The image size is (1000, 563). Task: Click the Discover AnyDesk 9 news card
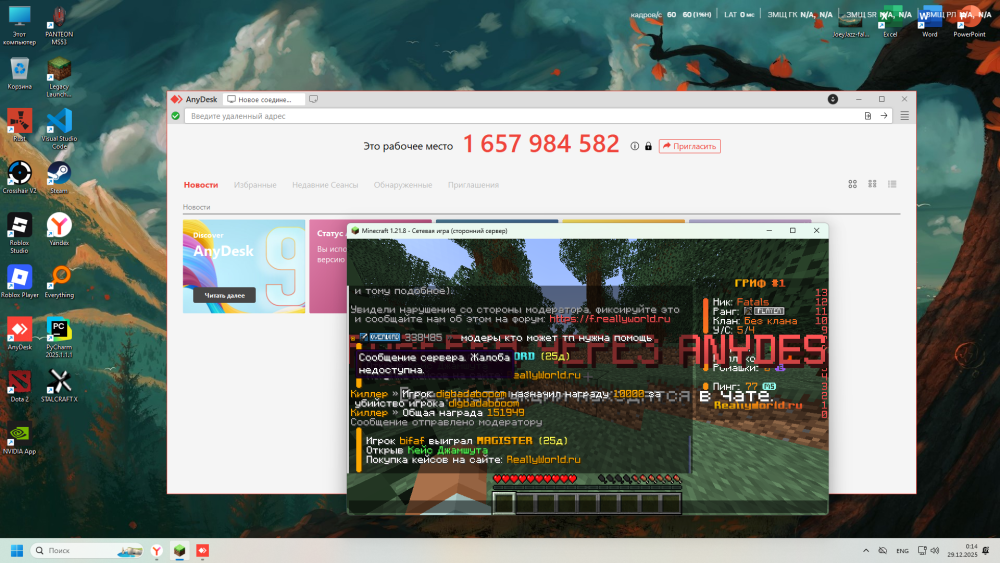pyautogui.click(x=244, y=267)
